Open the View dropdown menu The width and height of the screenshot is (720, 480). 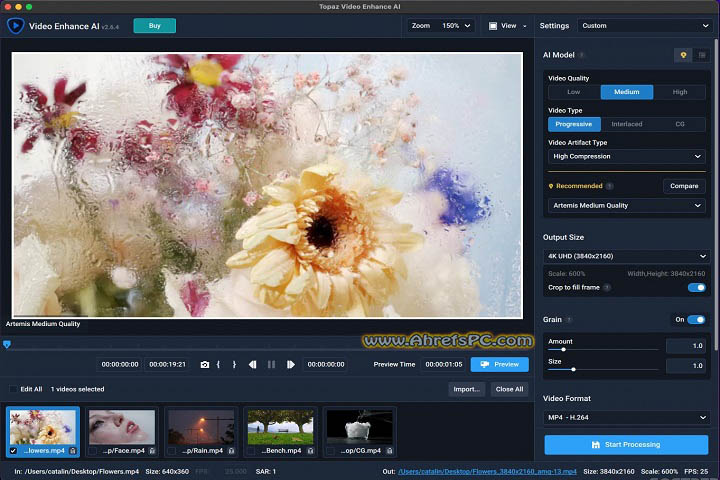tap(508, 26)
